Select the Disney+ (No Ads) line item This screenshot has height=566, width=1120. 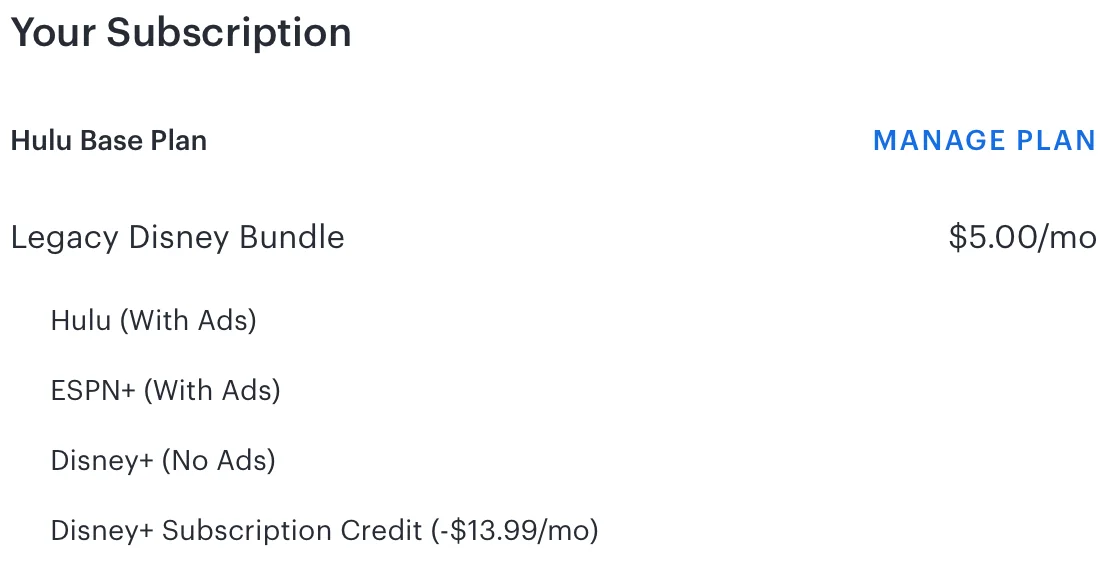[x=163, y=460]
